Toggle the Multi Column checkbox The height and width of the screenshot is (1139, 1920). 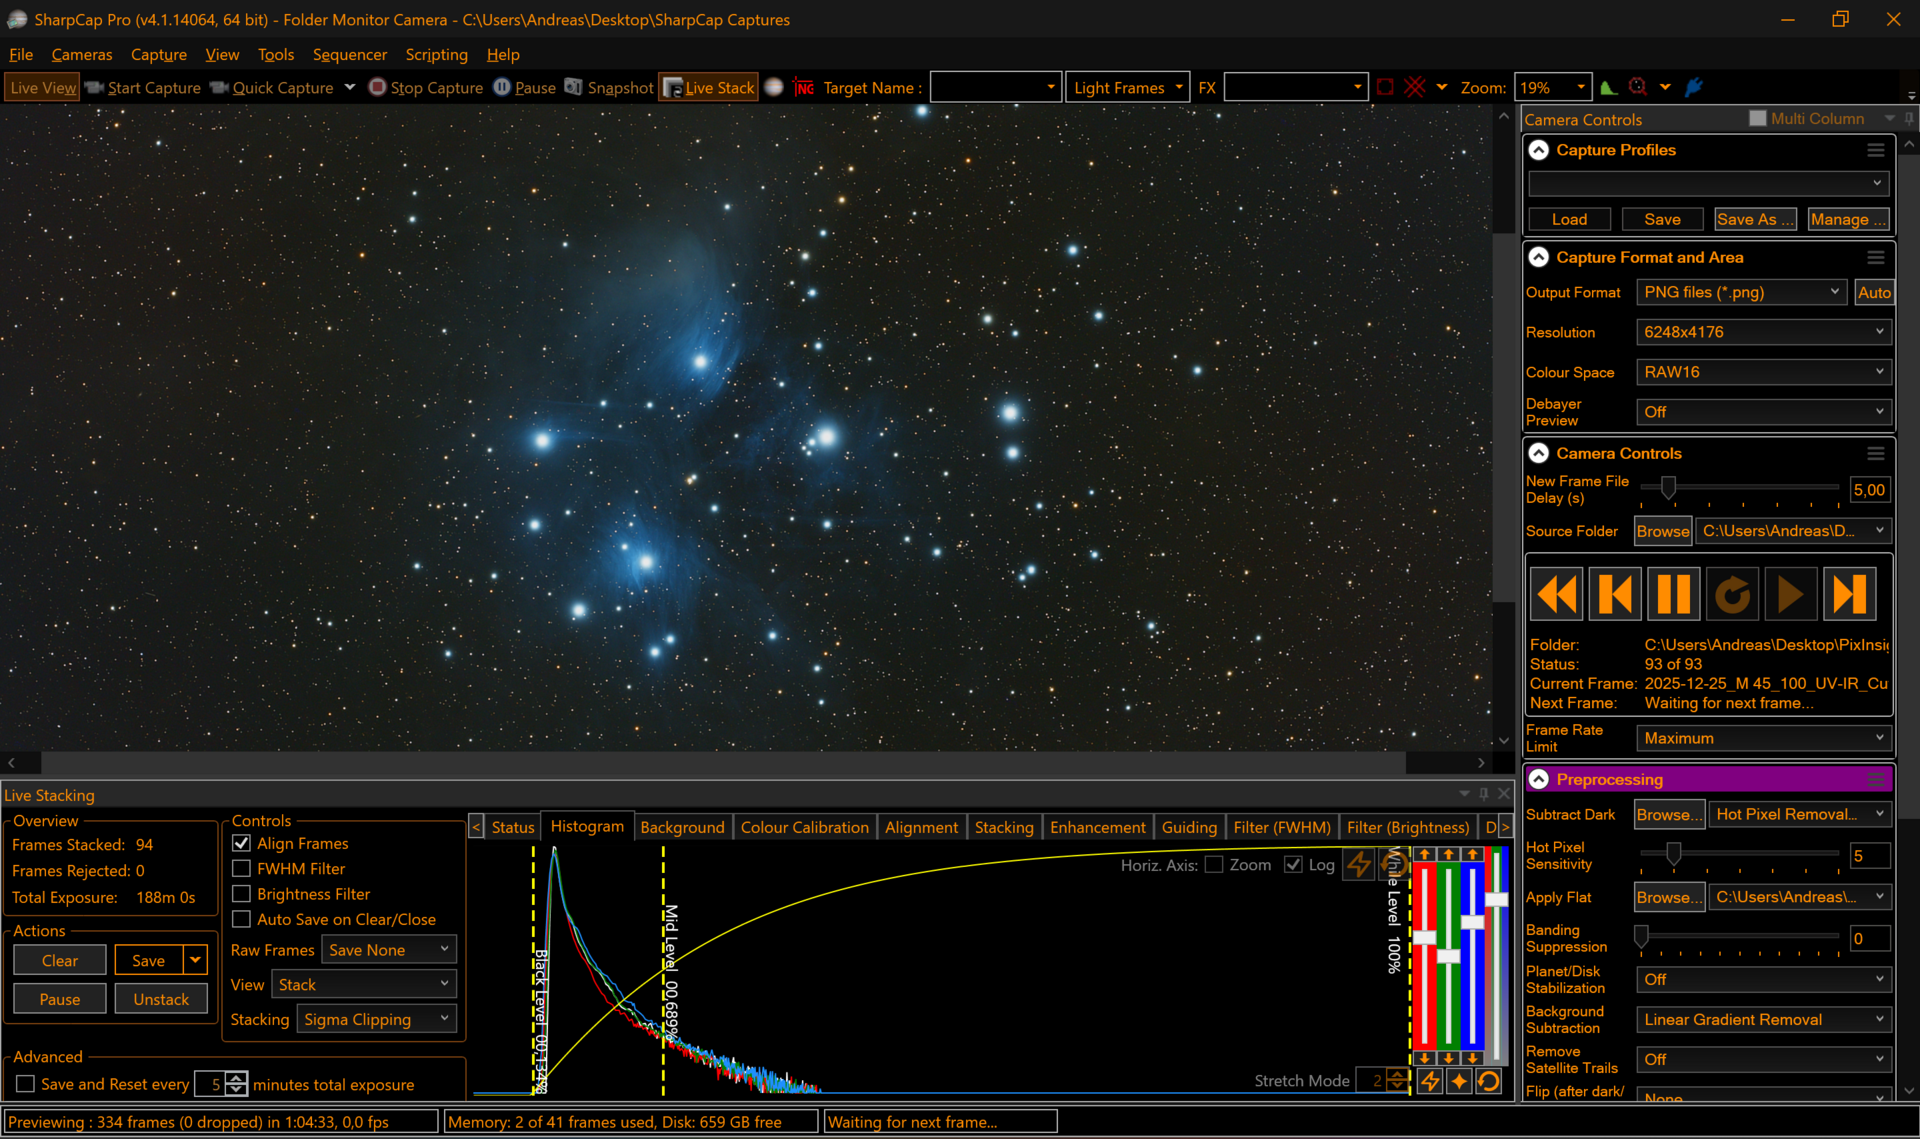pos(1758,118)
